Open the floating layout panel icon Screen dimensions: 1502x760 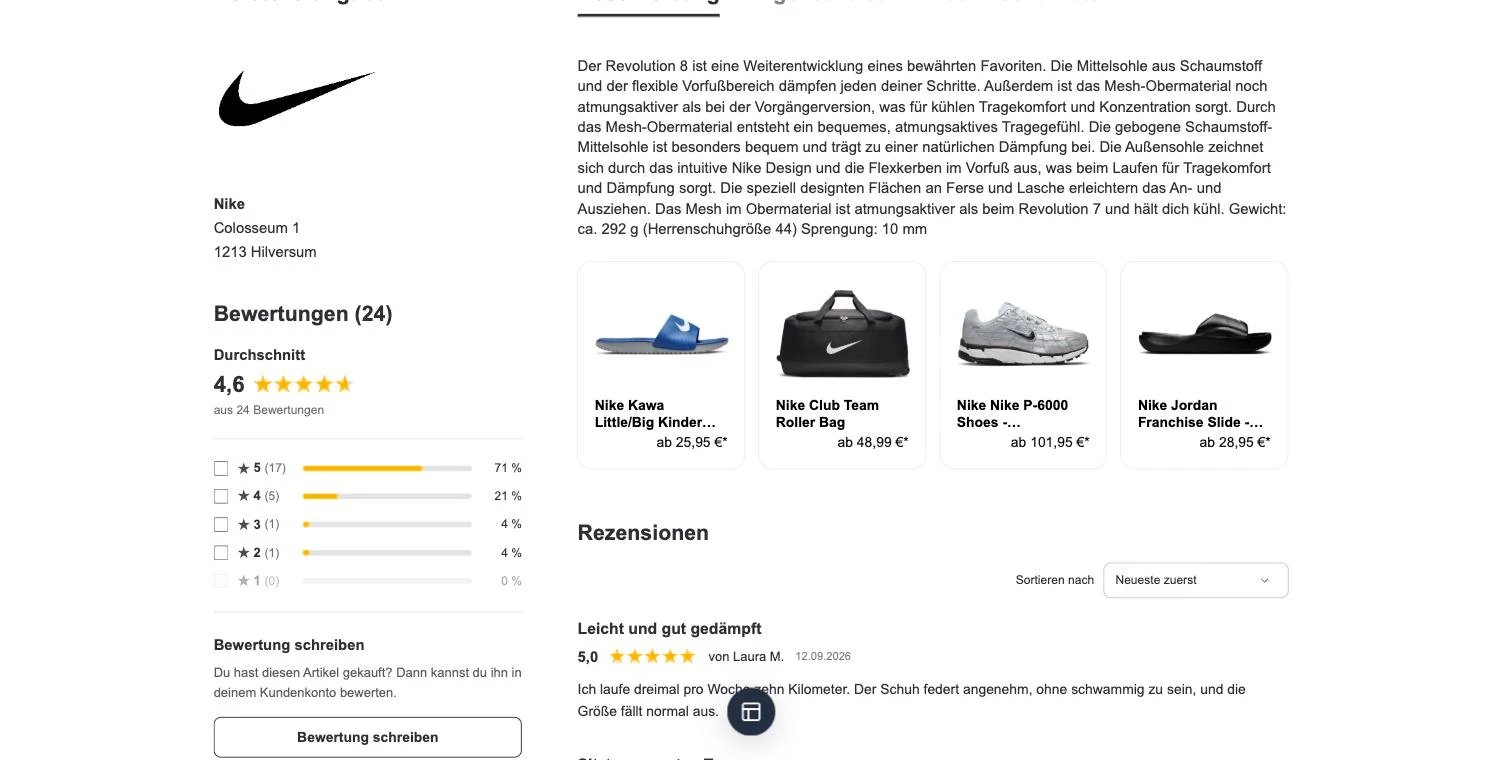click(751, 712)
